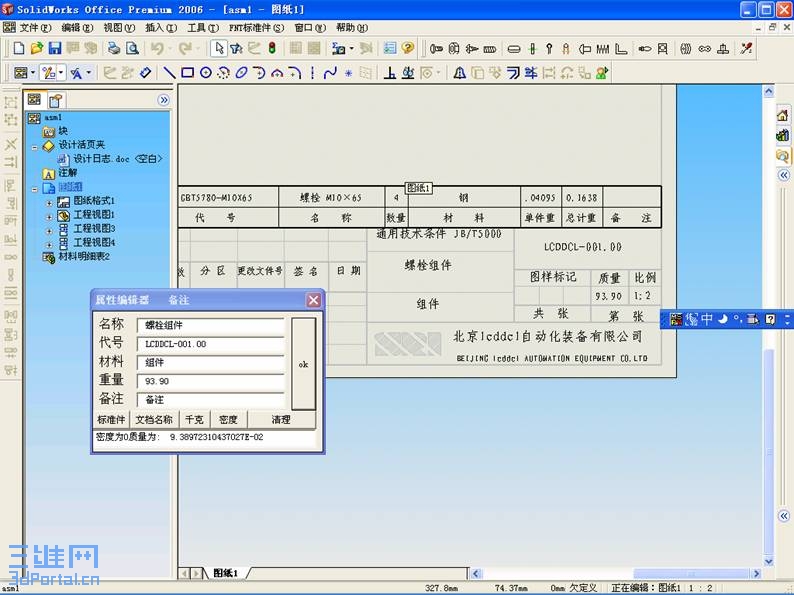Select the Circle sketch tool
The width and height of the screenshot is (794, 595).
206,73
